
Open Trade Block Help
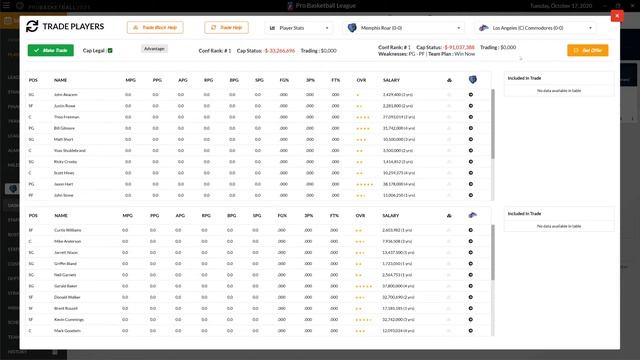155,27
